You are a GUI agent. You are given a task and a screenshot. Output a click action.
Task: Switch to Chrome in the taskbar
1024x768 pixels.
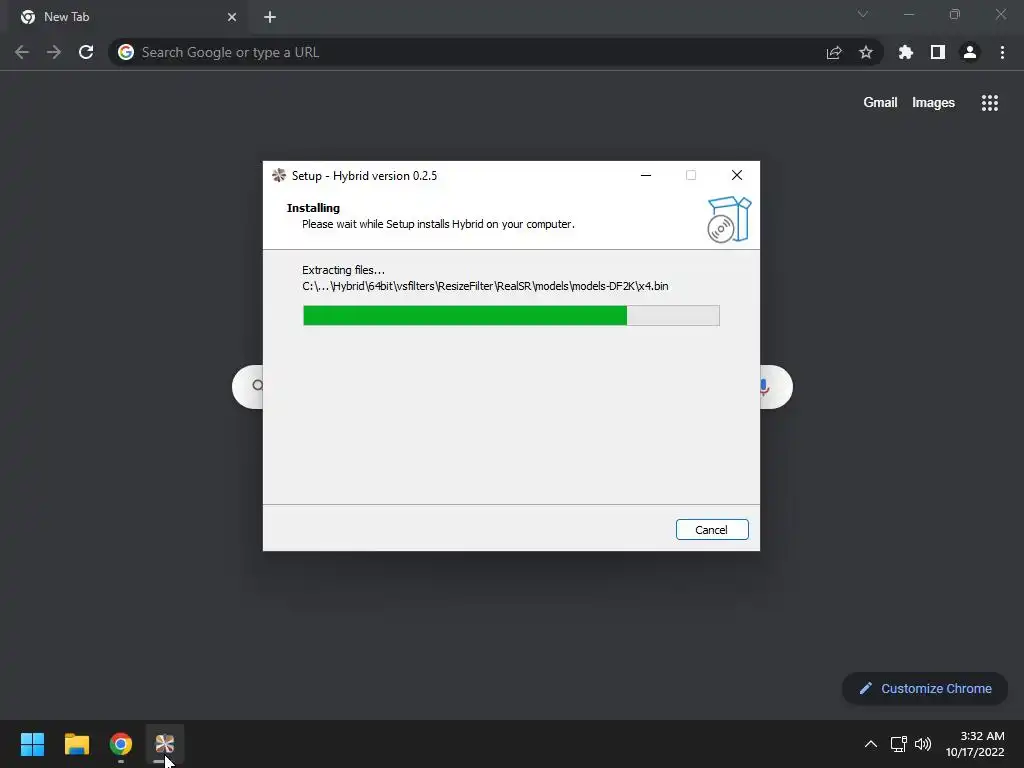(x=121, y=744)
